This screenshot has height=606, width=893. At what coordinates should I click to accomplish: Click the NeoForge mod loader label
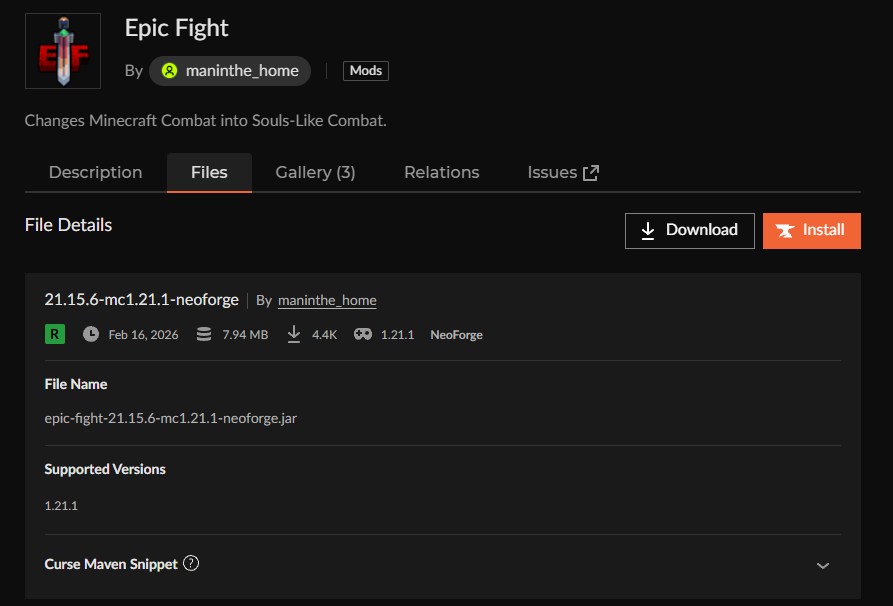456,334
